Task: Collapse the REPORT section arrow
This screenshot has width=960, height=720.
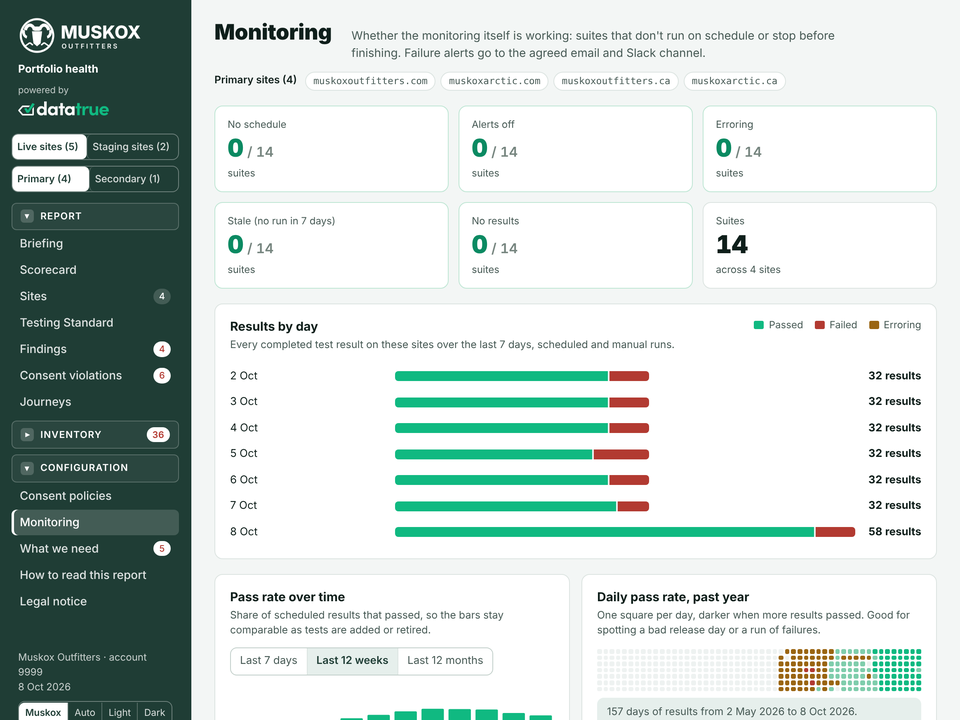Action: point(27,216)
